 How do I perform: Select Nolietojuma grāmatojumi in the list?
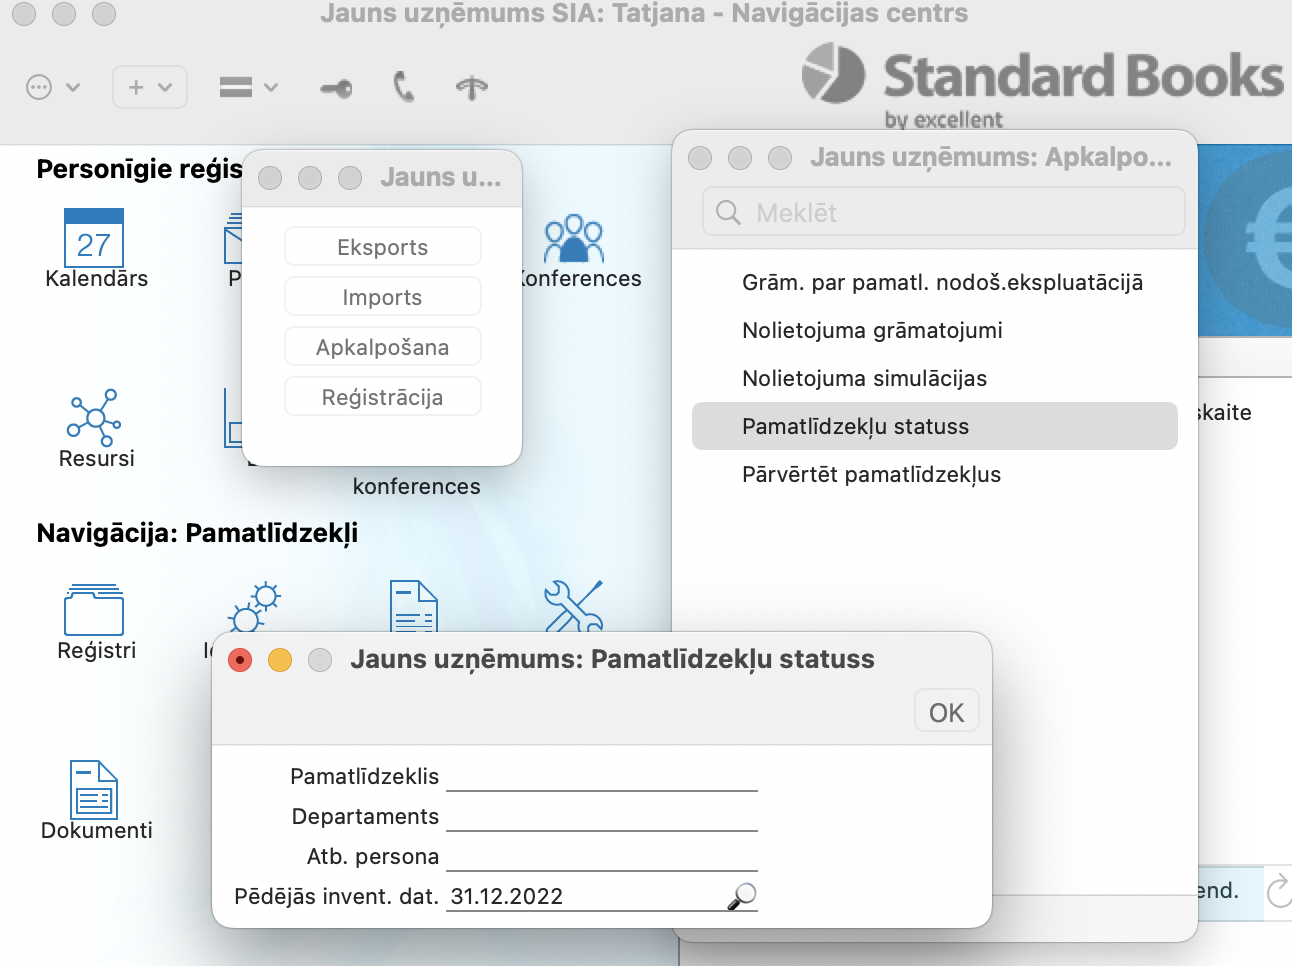pyautogui.click(x=872, y=331)
